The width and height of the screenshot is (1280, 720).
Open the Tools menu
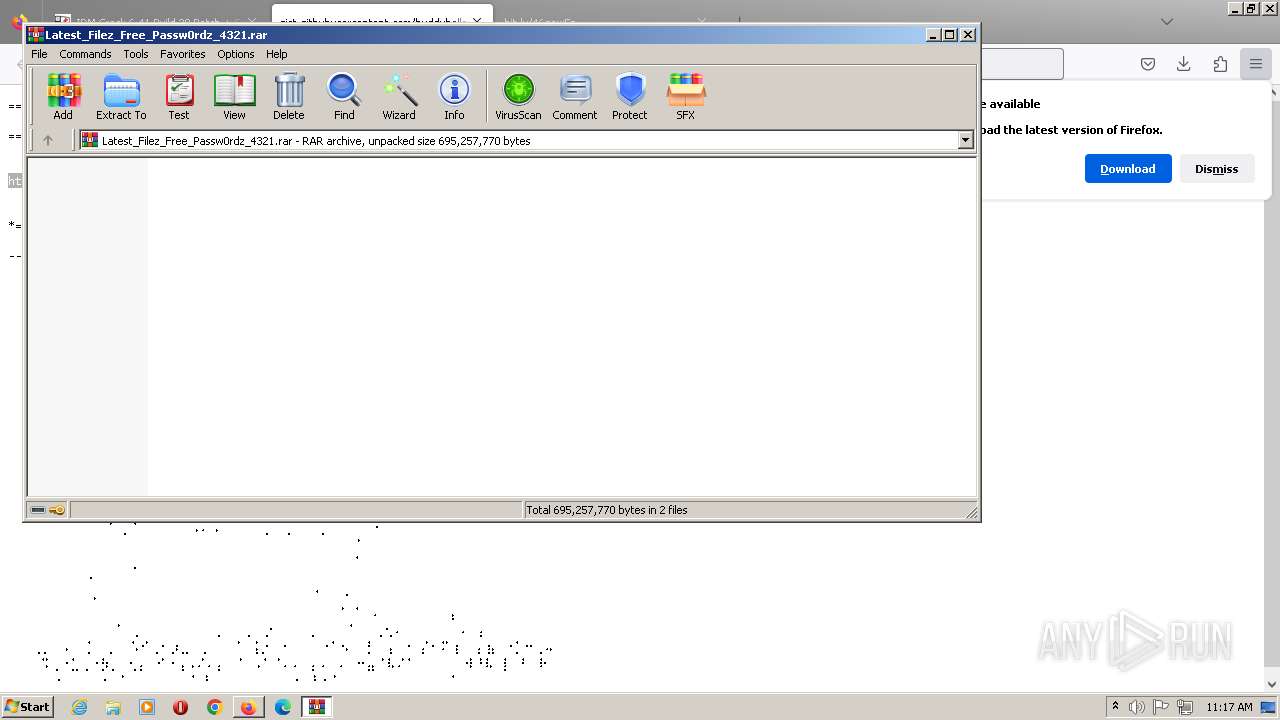pos(136,54)
